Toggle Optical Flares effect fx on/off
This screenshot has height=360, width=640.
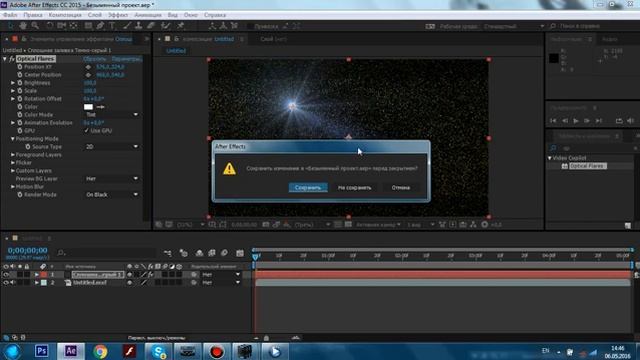(12, 59)
